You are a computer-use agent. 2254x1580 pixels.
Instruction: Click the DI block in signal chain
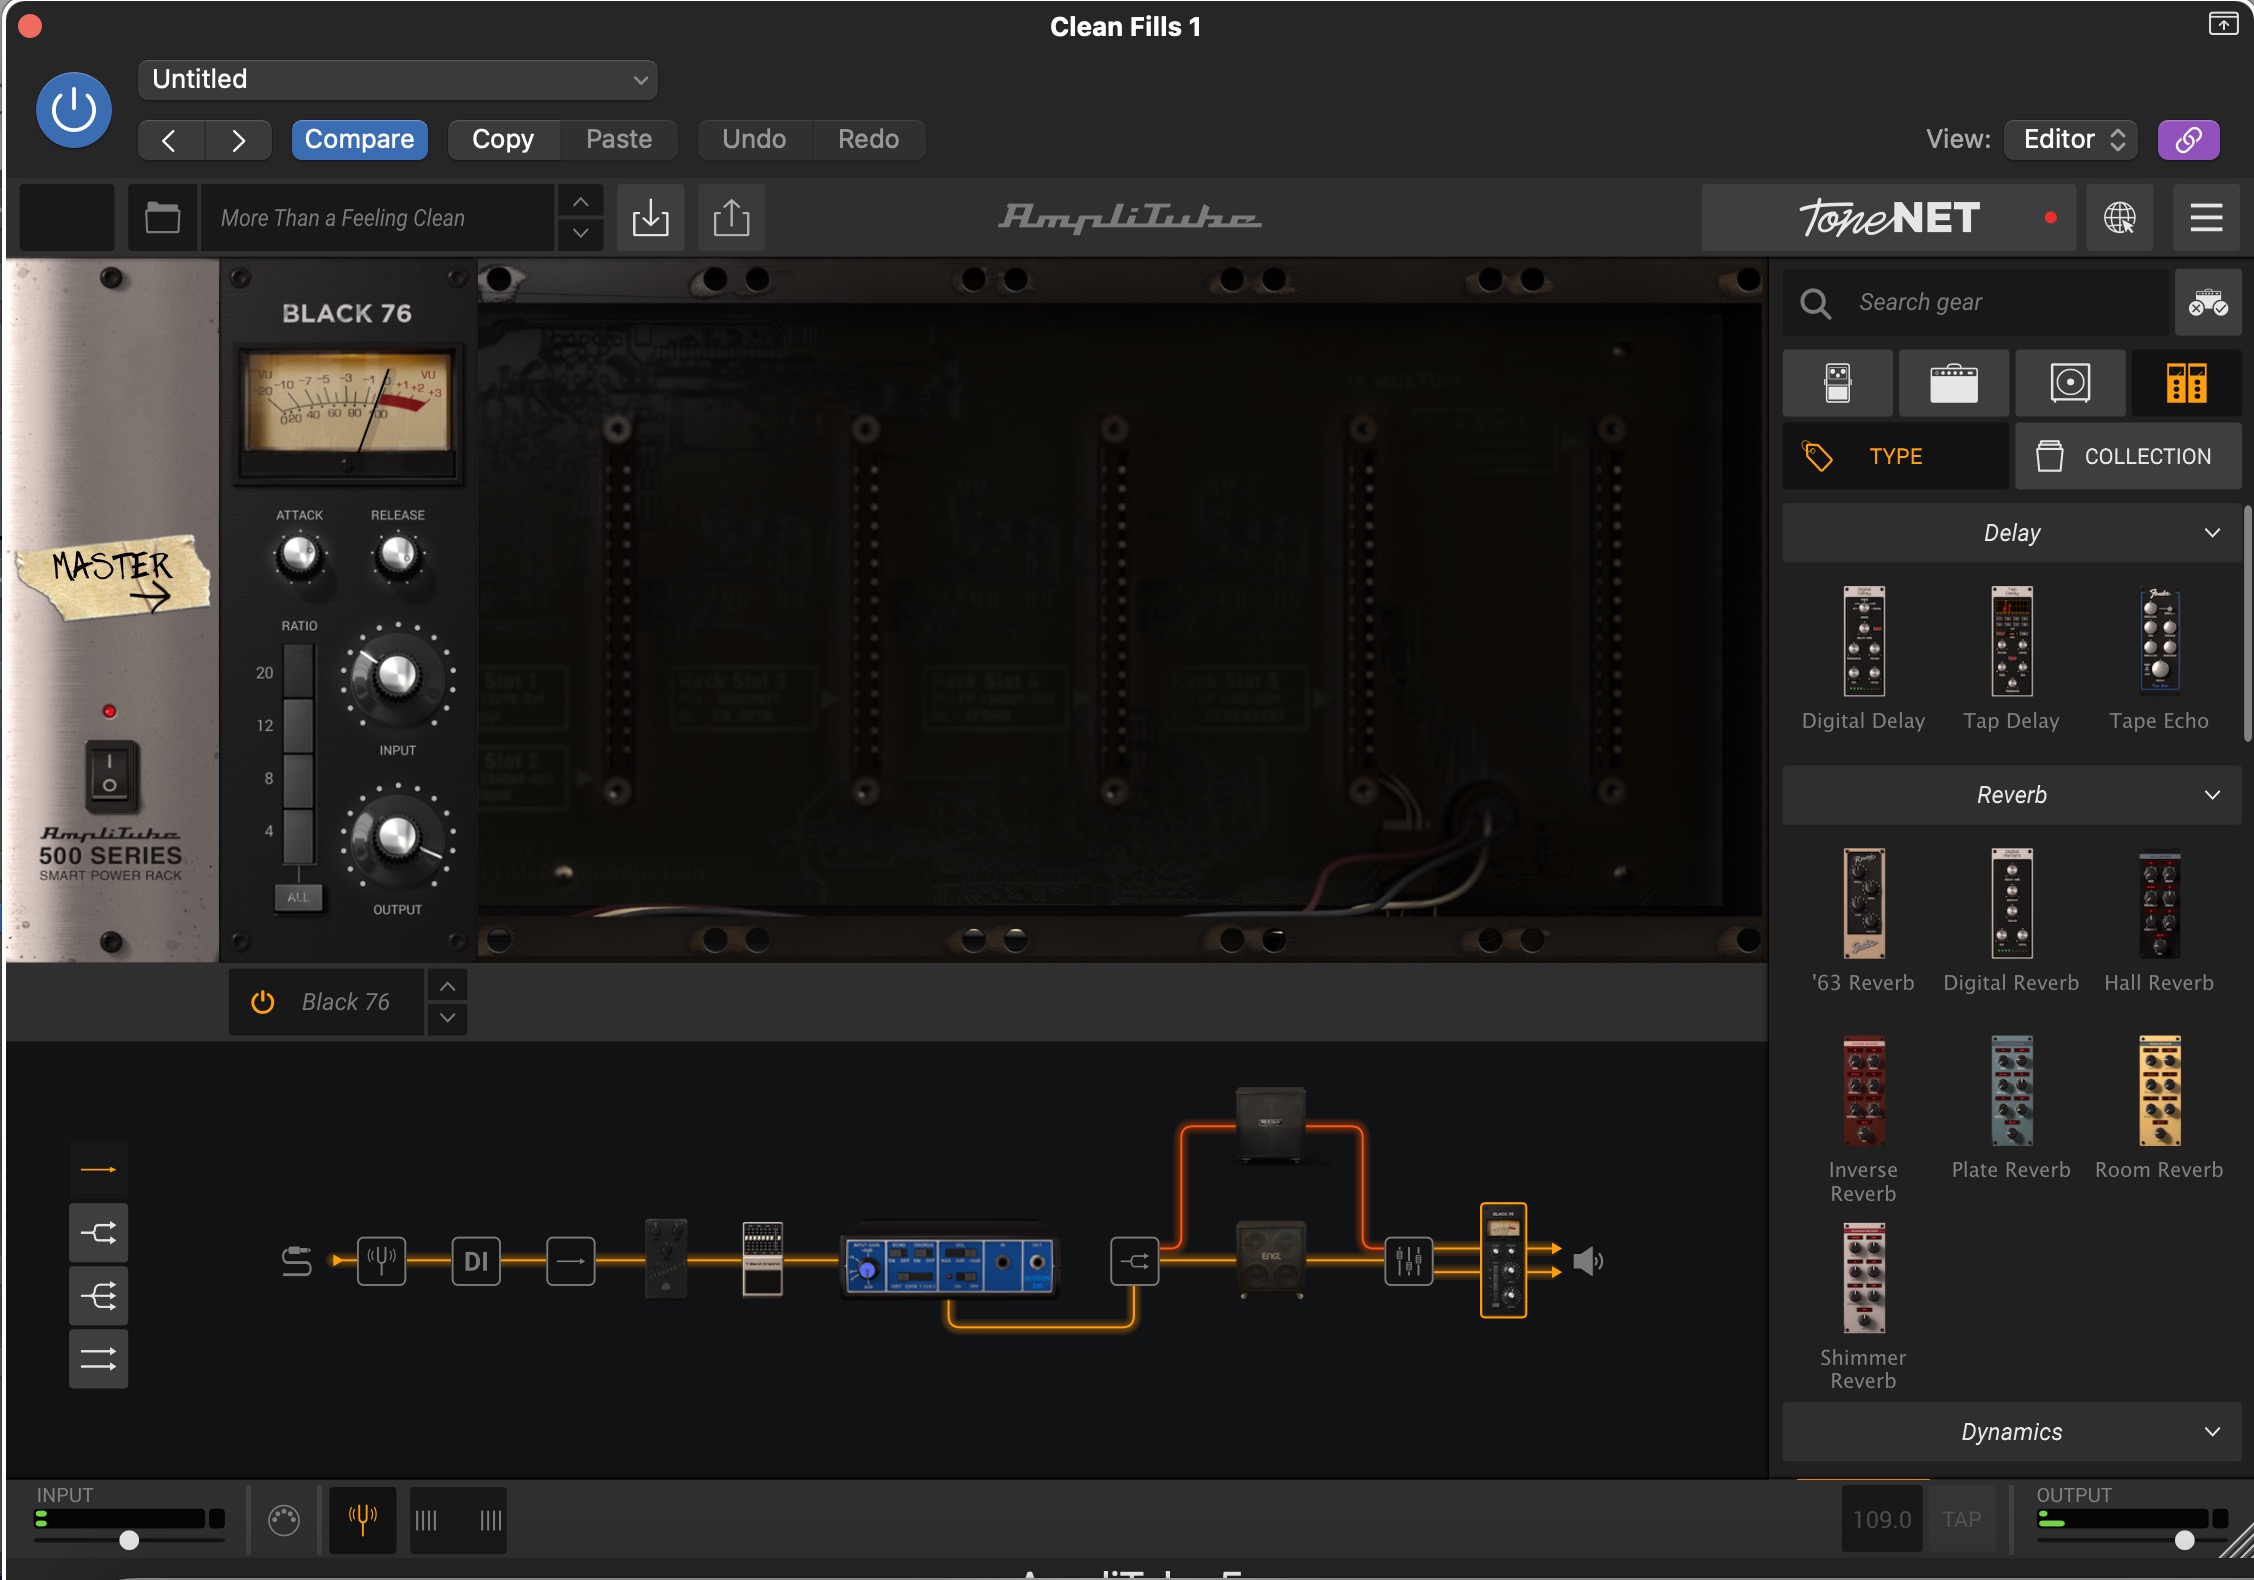(x=476, y=1261)
